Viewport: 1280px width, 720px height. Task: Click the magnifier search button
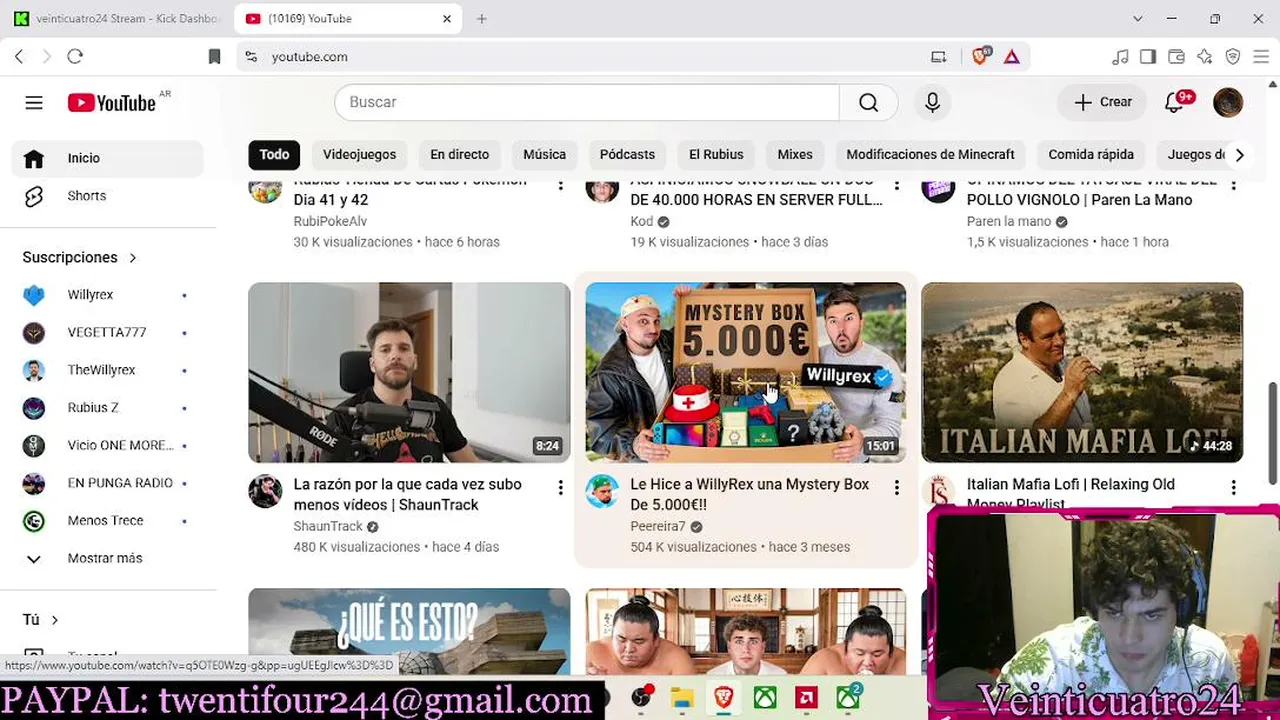[x=868, y=102]
